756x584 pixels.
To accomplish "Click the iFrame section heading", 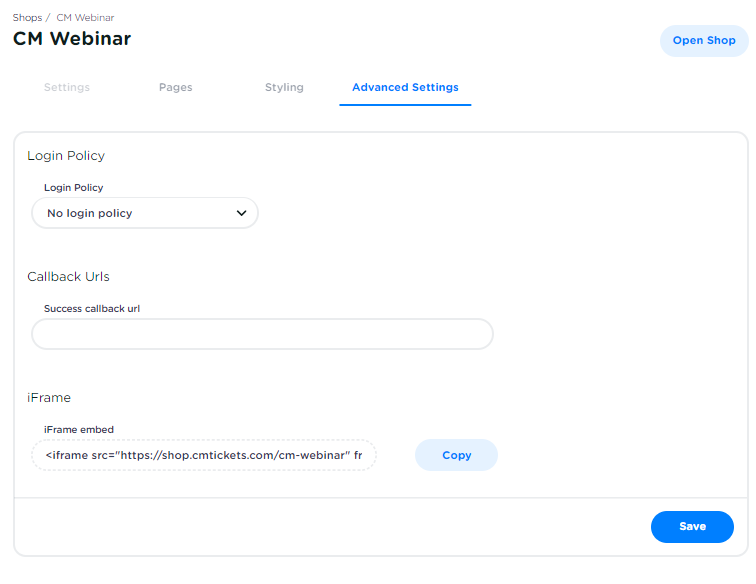I will coord(49,397).
